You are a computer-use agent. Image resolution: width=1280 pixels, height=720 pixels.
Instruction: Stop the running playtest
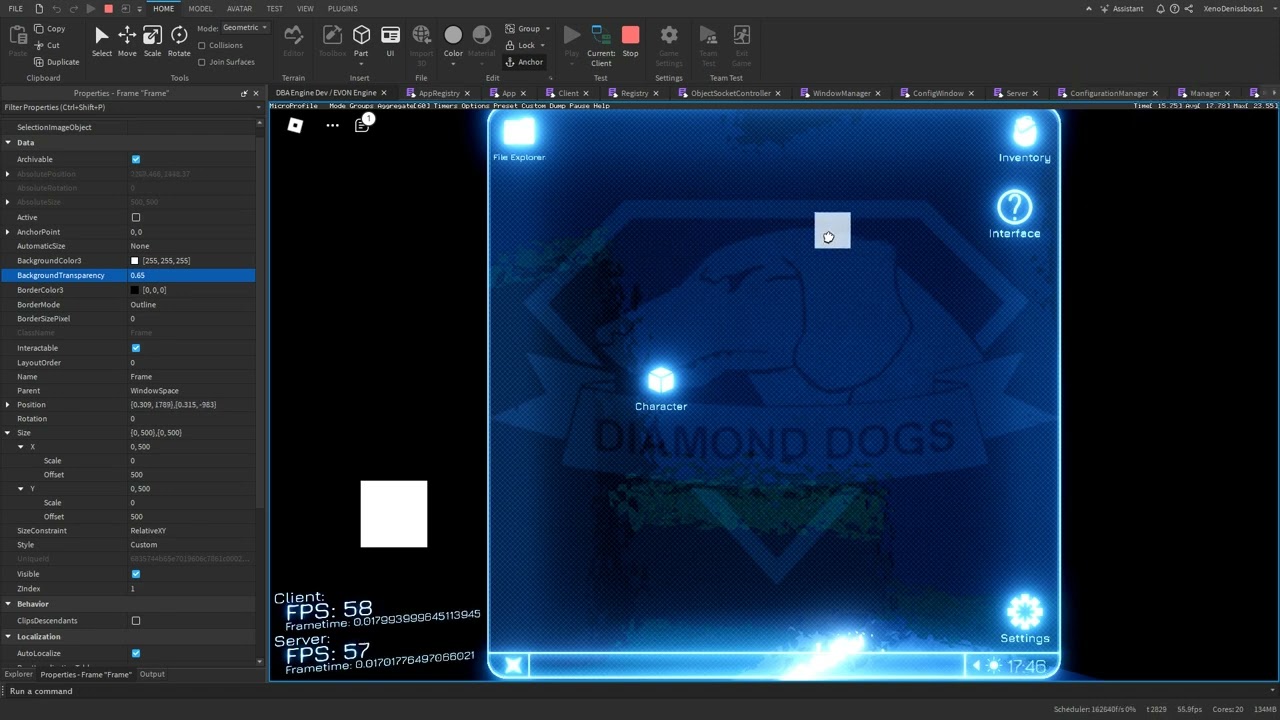pyautogui.click(x=630, y=41)
